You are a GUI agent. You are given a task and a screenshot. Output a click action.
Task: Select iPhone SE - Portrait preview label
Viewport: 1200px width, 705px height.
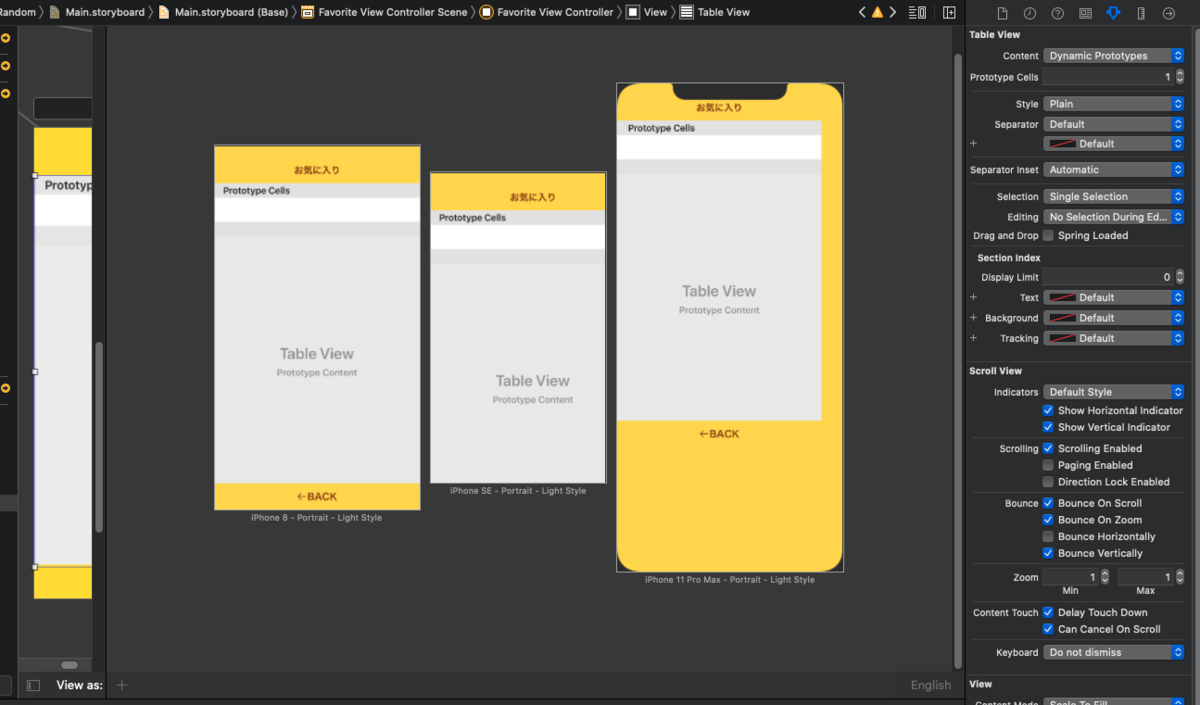(518, 491)
